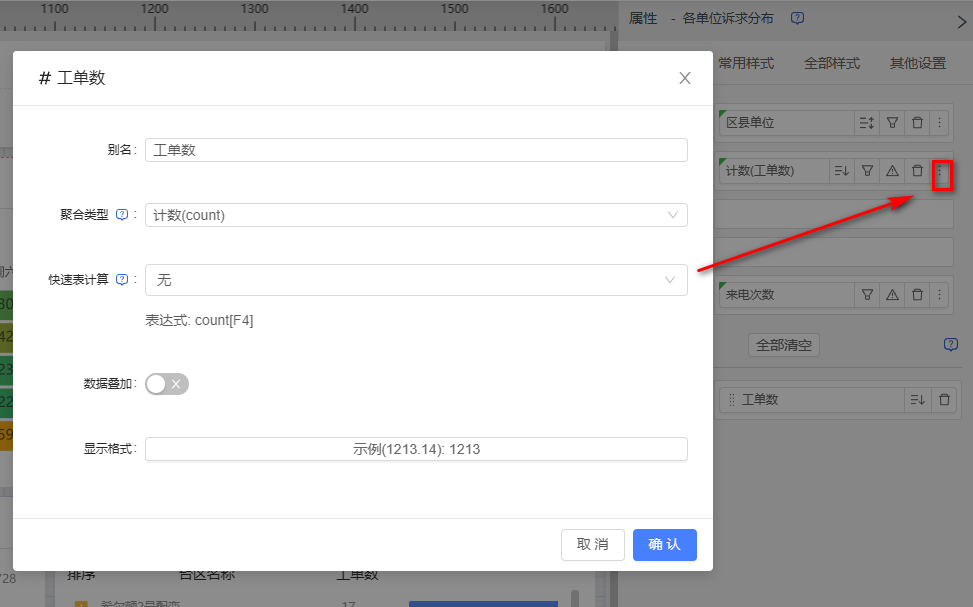Delete the 区县单位 field
This screenshot has height=607, width=973.
coord(917,123)
